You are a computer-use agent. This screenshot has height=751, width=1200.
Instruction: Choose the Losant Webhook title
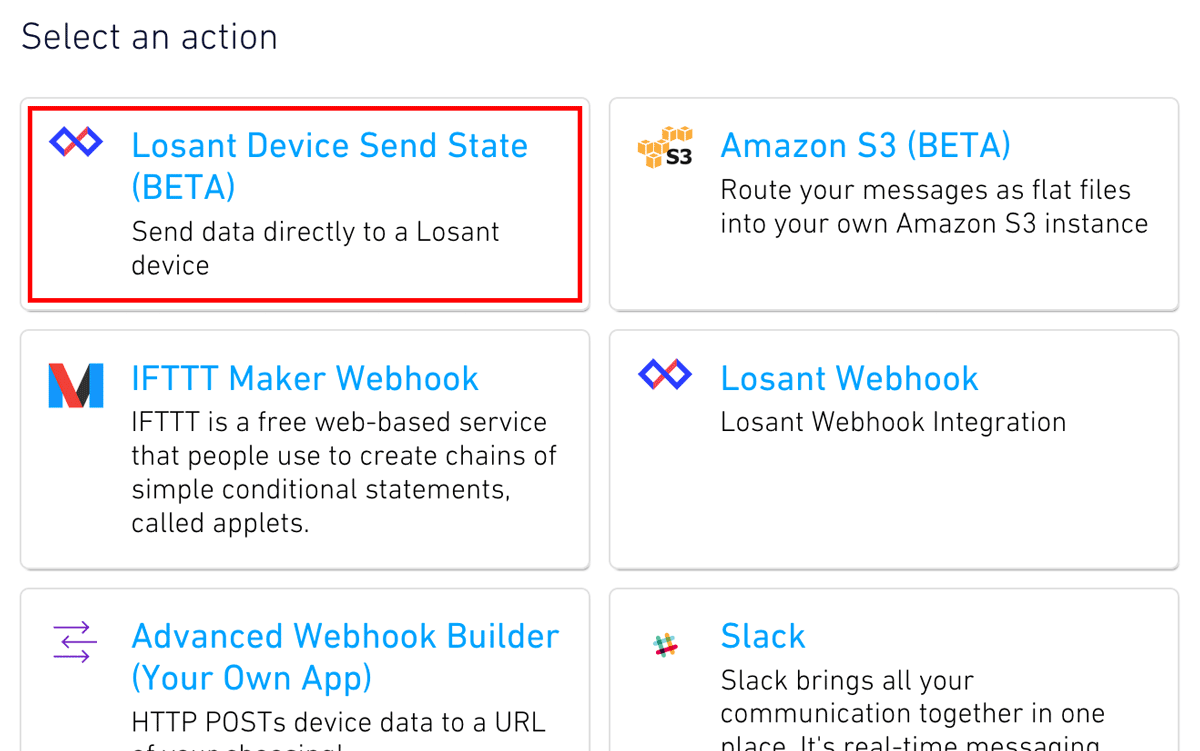849,379
